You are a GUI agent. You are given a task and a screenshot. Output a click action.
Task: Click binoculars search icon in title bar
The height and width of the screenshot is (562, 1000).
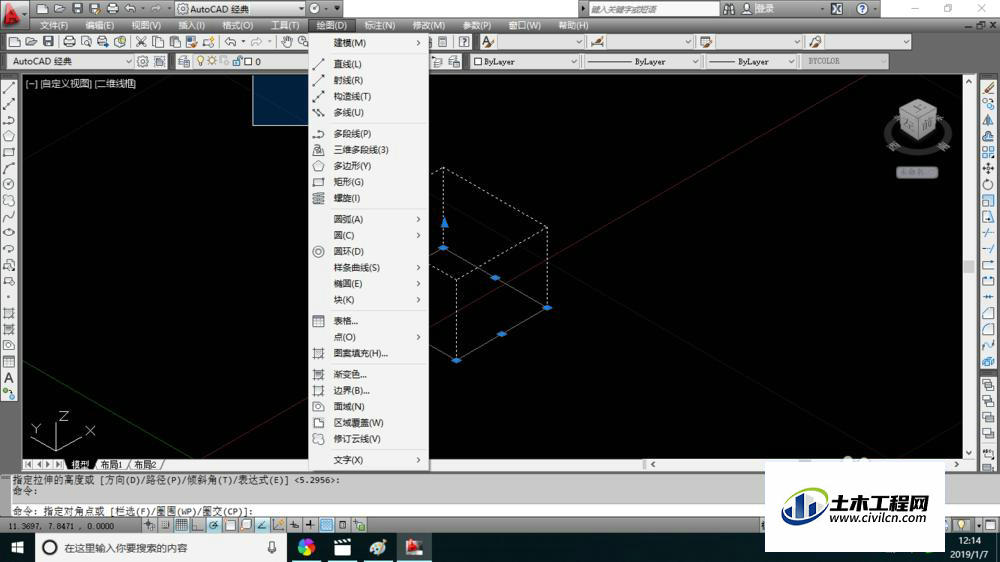coord(729,9)
